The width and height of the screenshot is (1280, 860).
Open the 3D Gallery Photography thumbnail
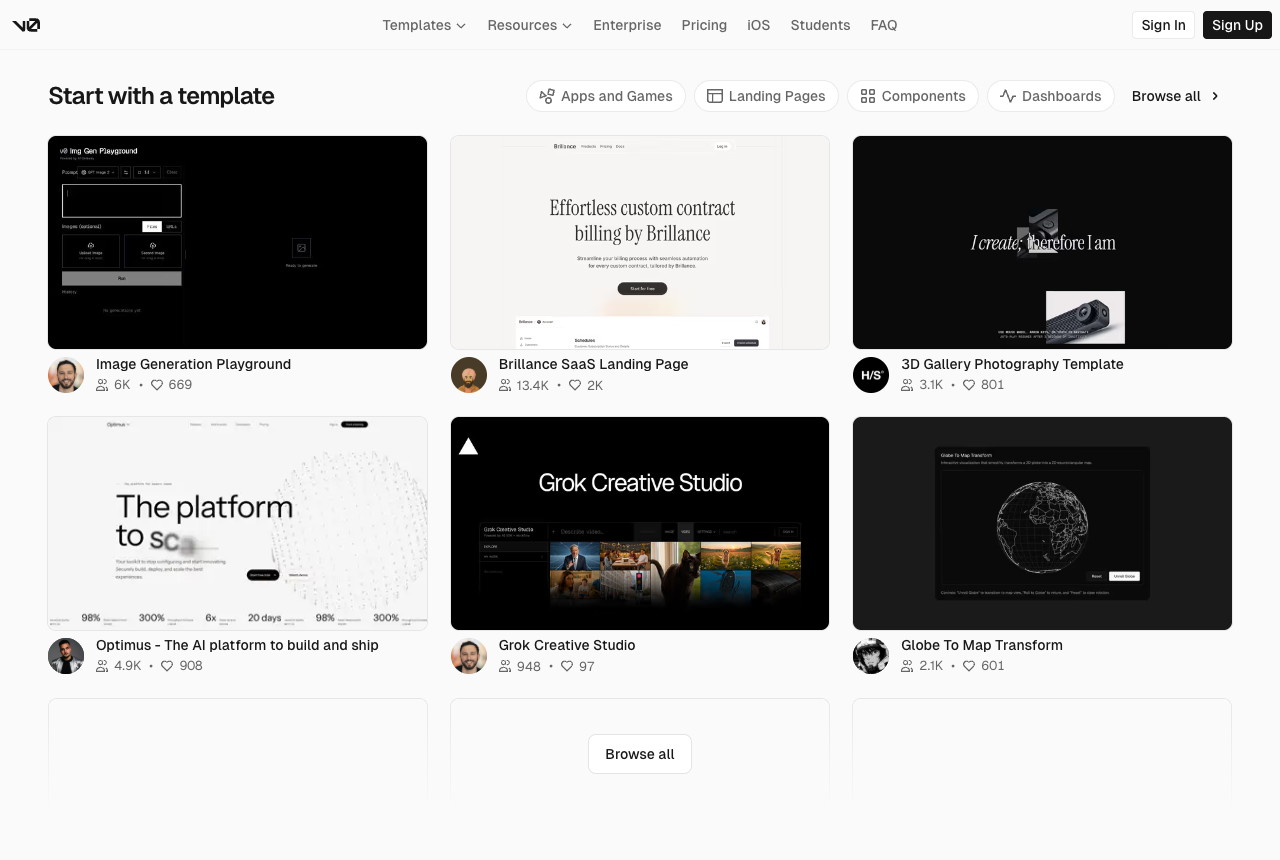(x=1042, y=242)
